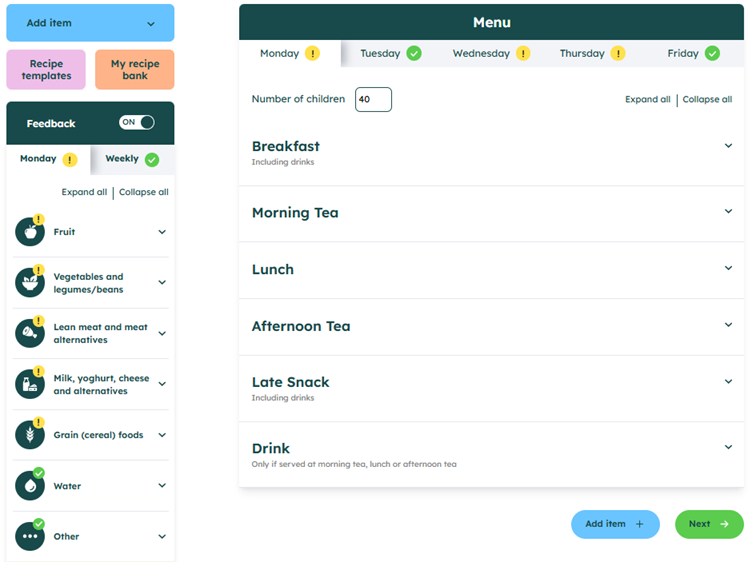Expand the Other feedback chevron
This screenshot has height=562, width=752.
(x=162, y=536)
